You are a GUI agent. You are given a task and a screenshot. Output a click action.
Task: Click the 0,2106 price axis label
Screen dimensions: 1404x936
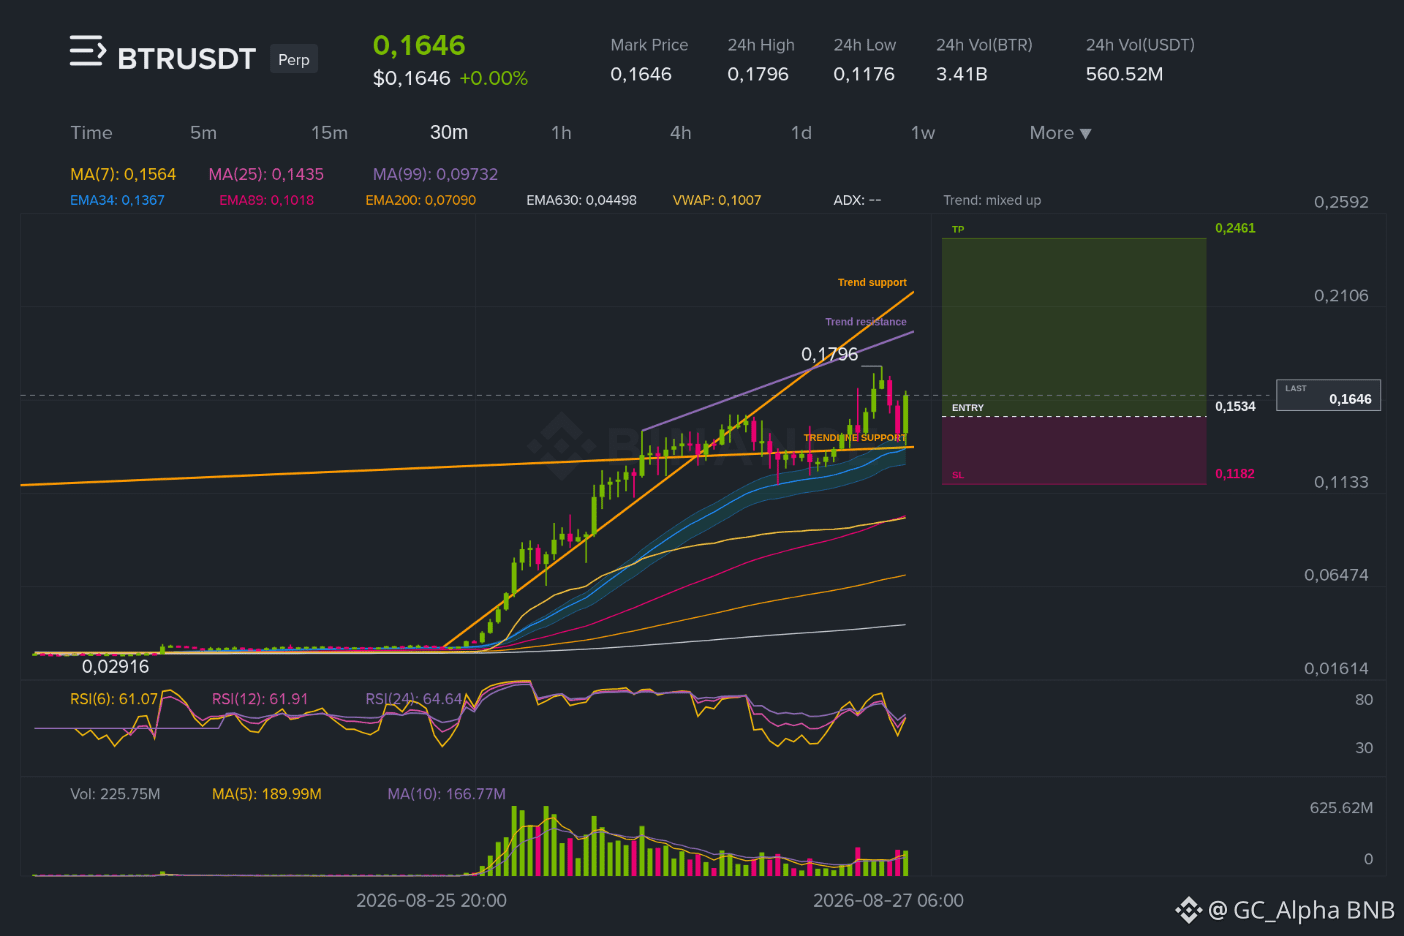tap(1341, 296)
